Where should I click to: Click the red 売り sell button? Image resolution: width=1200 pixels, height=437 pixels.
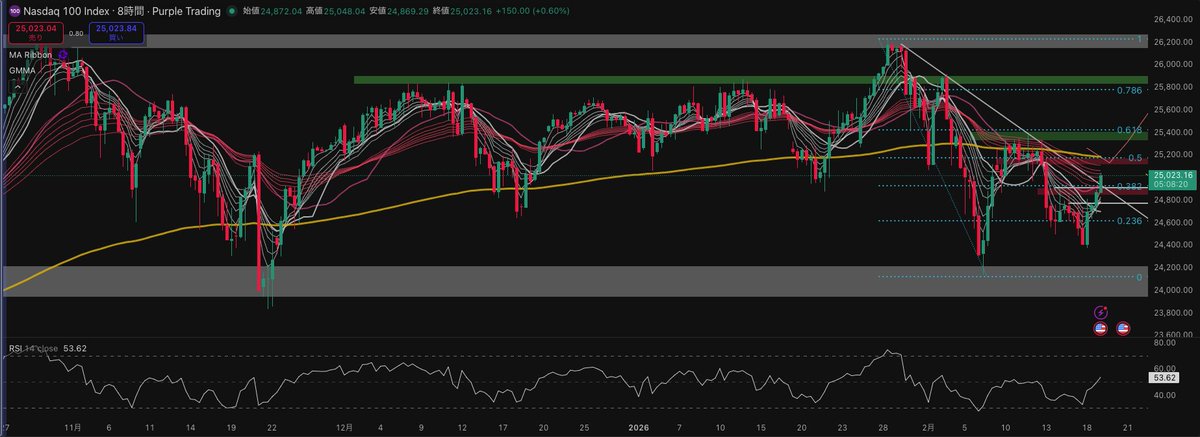tap(35, 34)
